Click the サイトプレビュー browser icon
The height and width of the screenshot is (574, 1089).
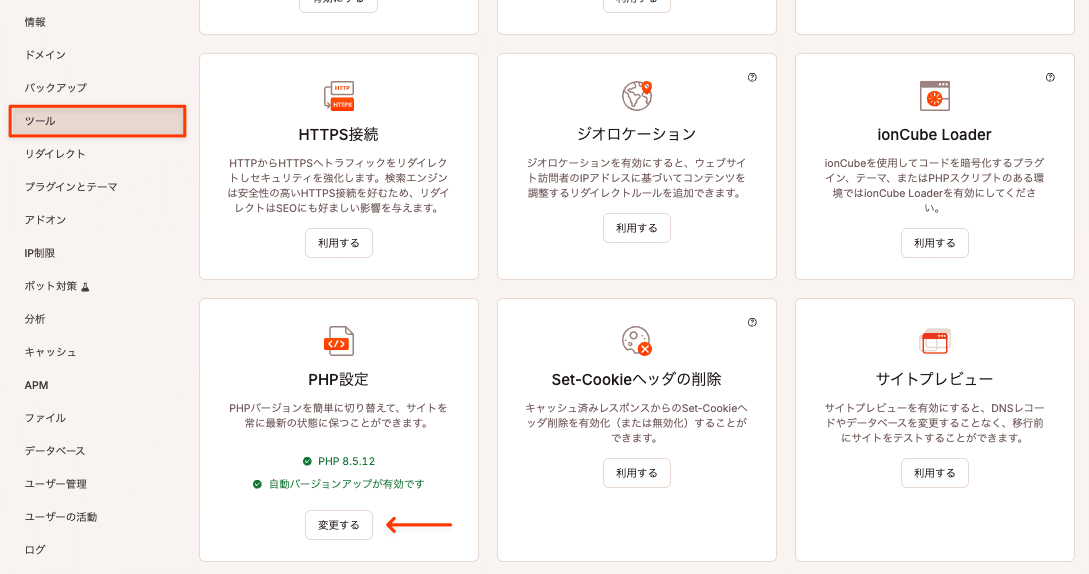[x=935, y=341]
